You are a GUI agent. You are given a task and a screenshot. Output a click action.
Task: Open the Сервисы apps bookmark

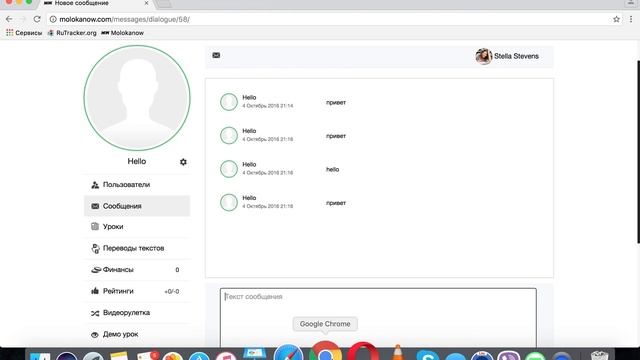[24, 33]
